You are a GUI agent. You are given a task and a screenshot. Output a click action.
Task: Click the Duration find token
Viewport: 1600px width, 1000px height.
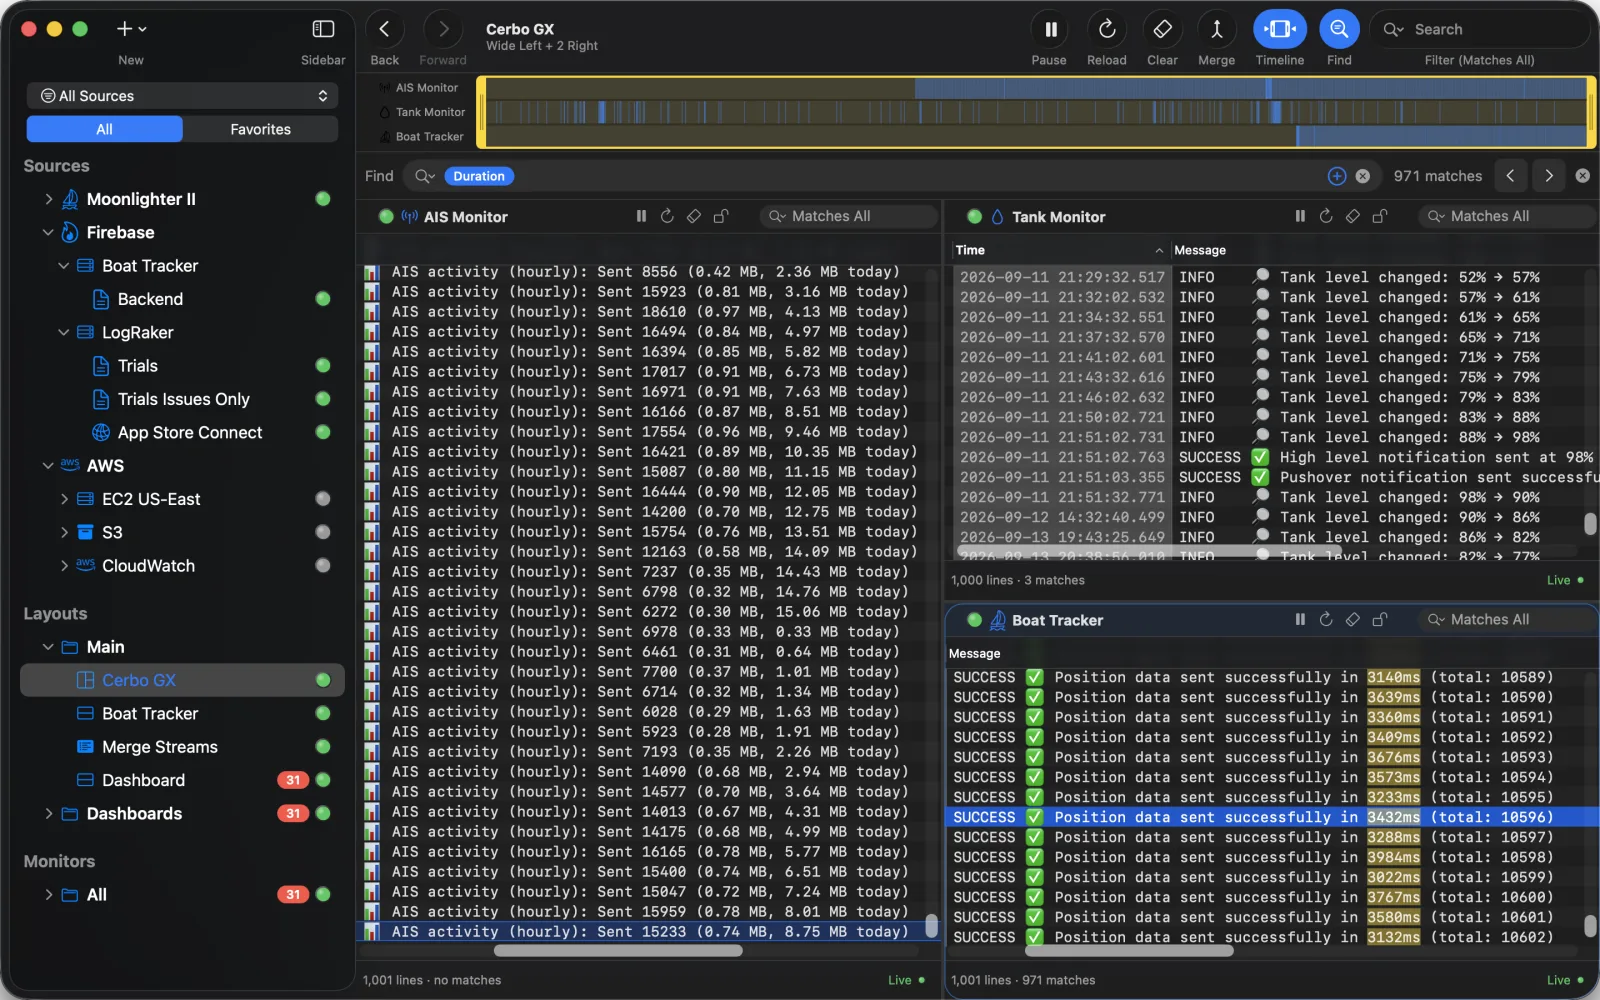click(479, 176)
